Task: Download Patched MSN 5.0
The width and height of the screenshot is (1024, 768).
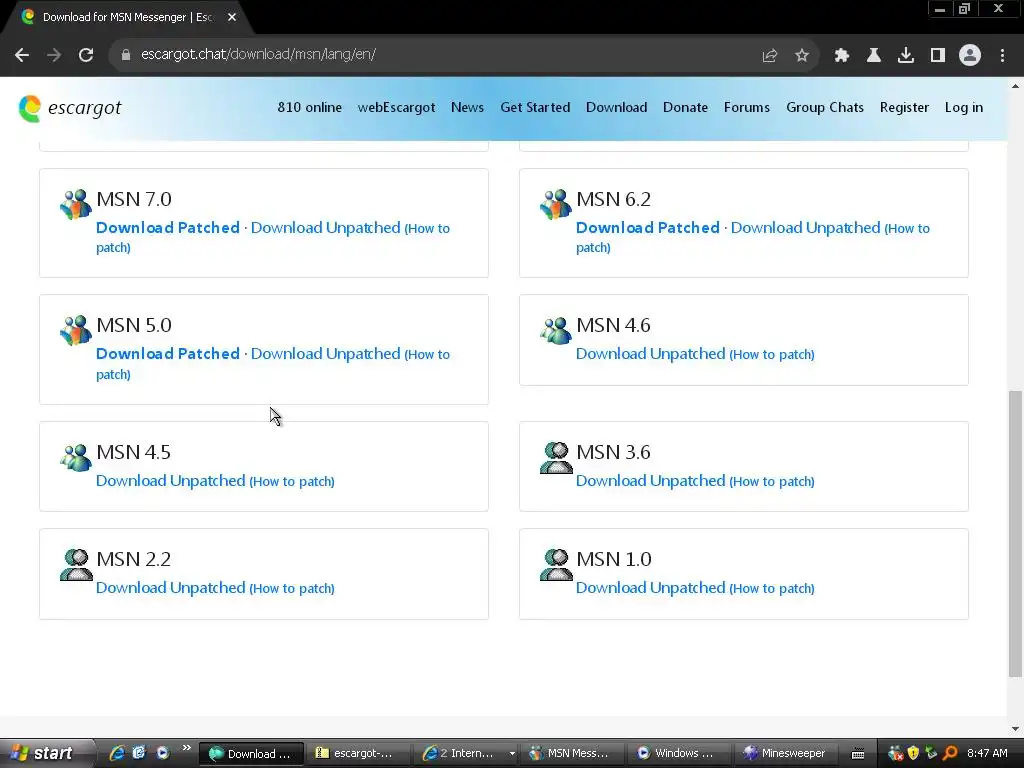Action: tap(168, 354)
